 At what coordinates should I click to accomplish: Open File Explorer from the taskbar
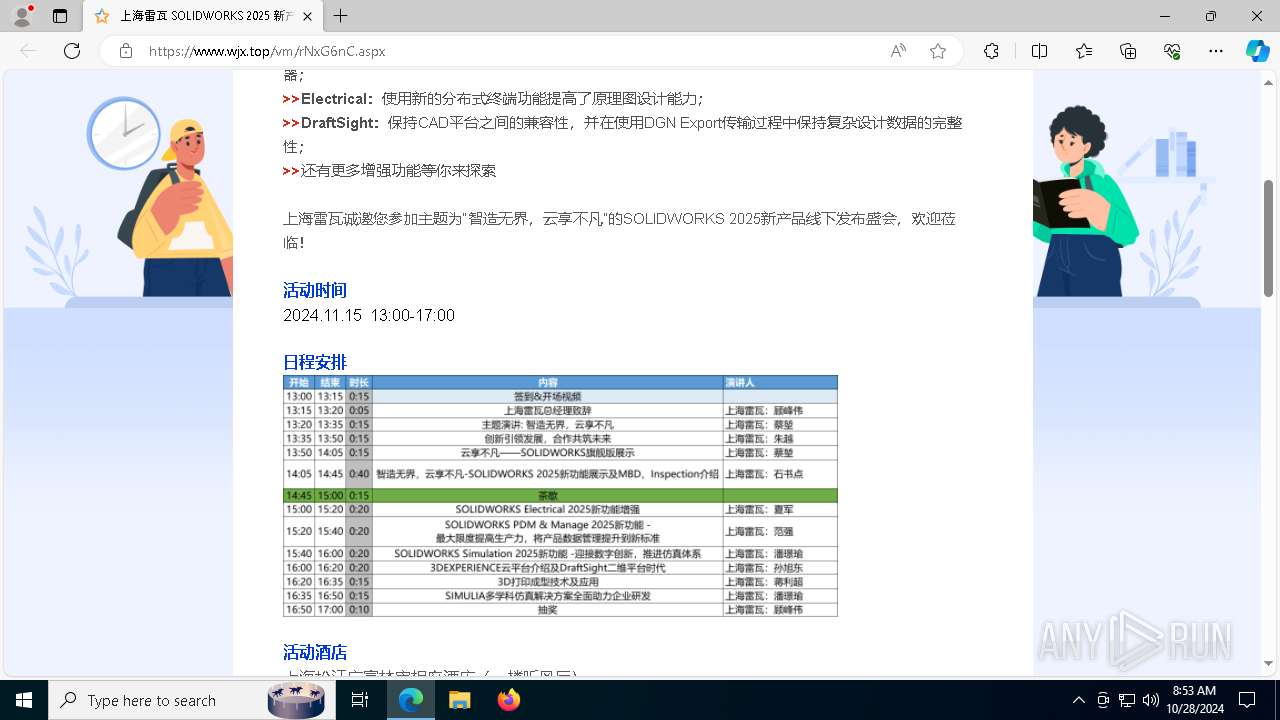(459, 700)
